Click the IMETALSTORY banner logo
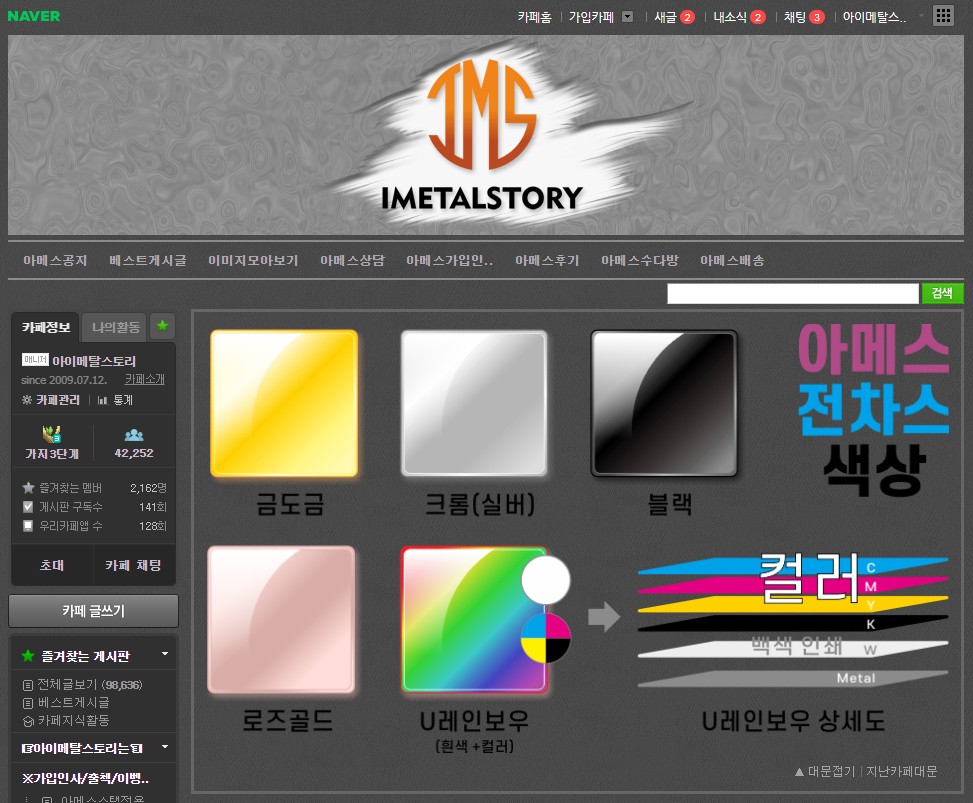Screen dimensions: 973x803 482,135
